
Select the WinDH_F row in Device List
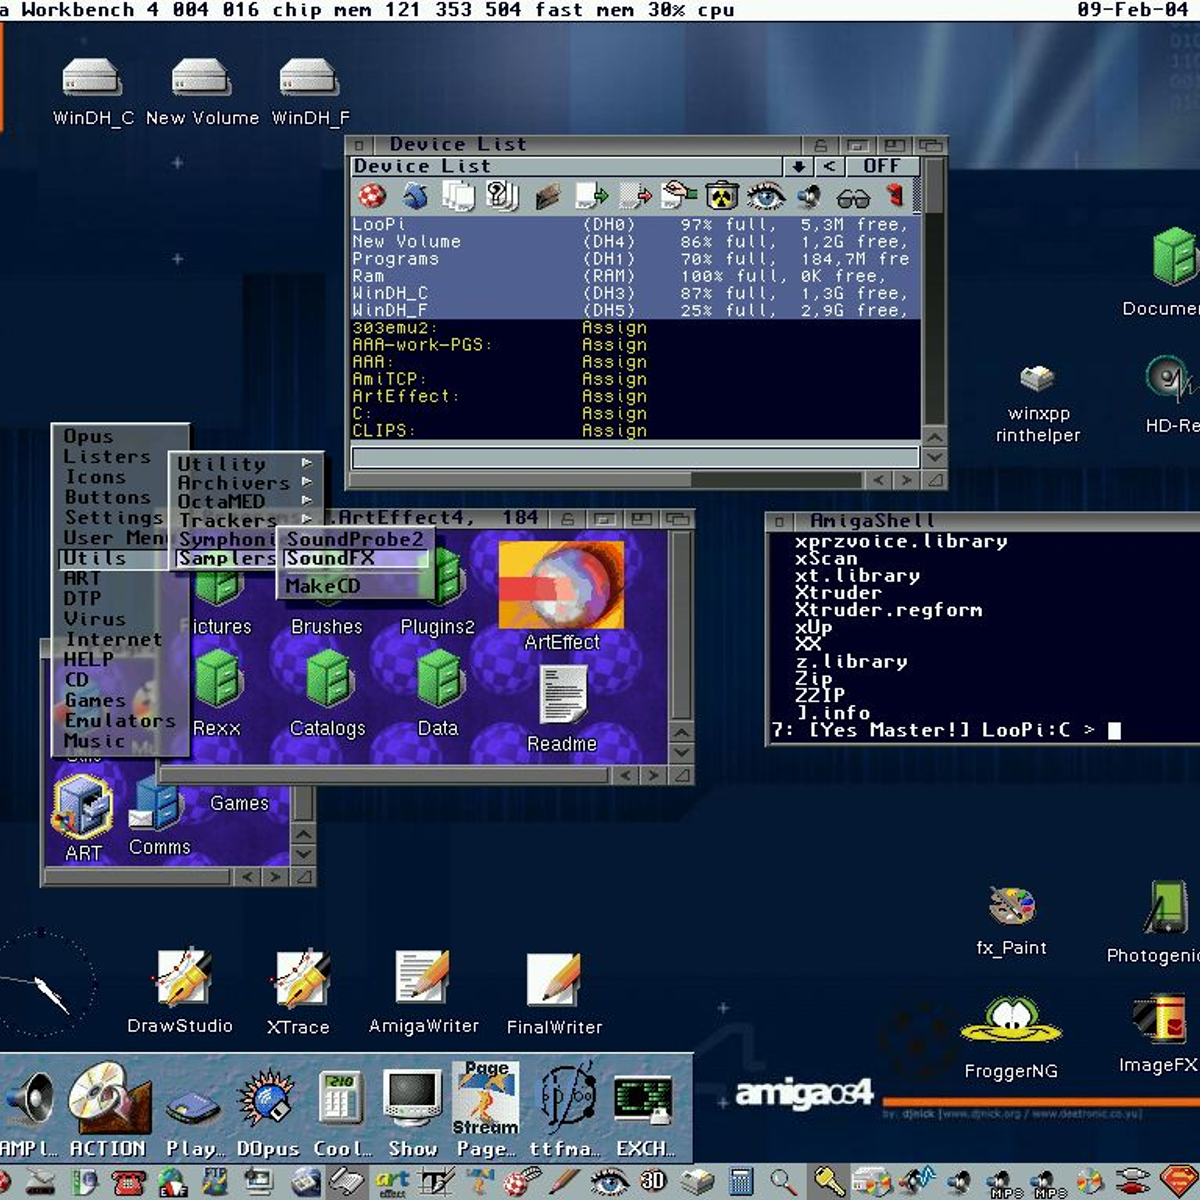point(635,310)
